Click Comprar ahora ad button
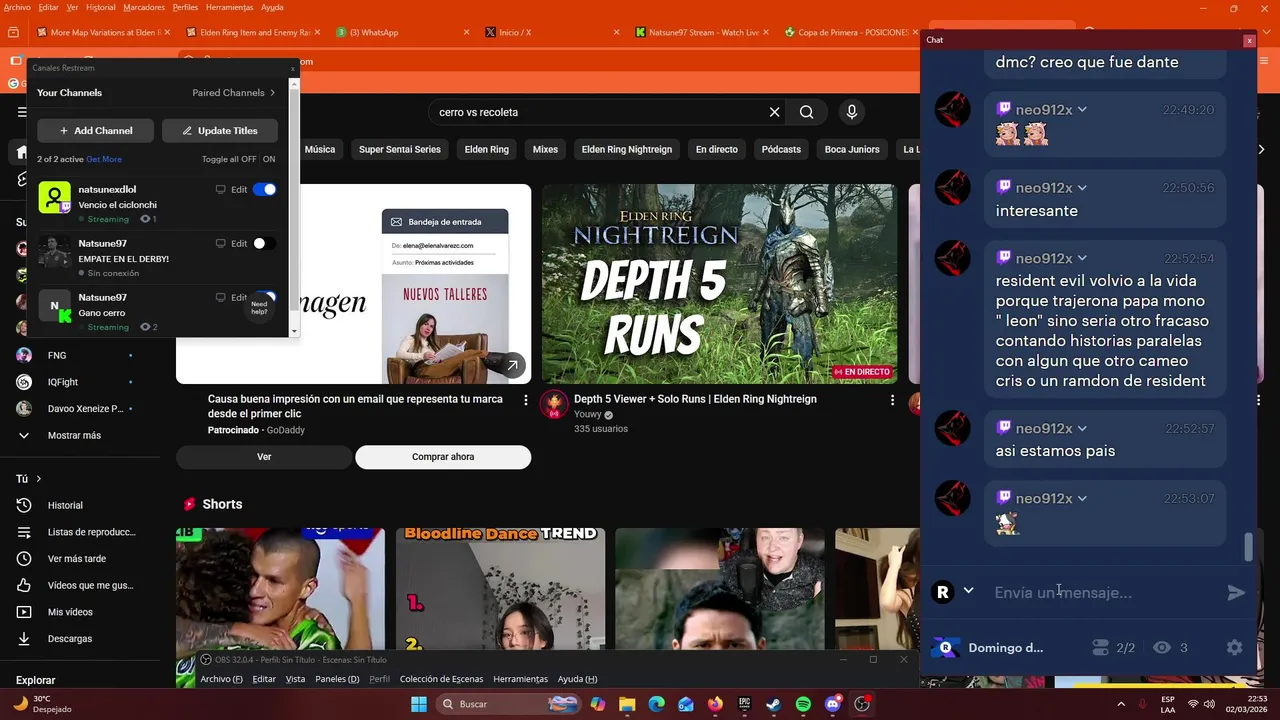 pos(443,457)
